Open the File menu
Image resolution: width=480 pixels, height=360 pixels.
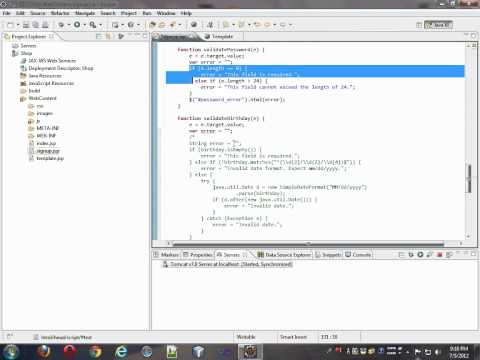coord(6,13)
